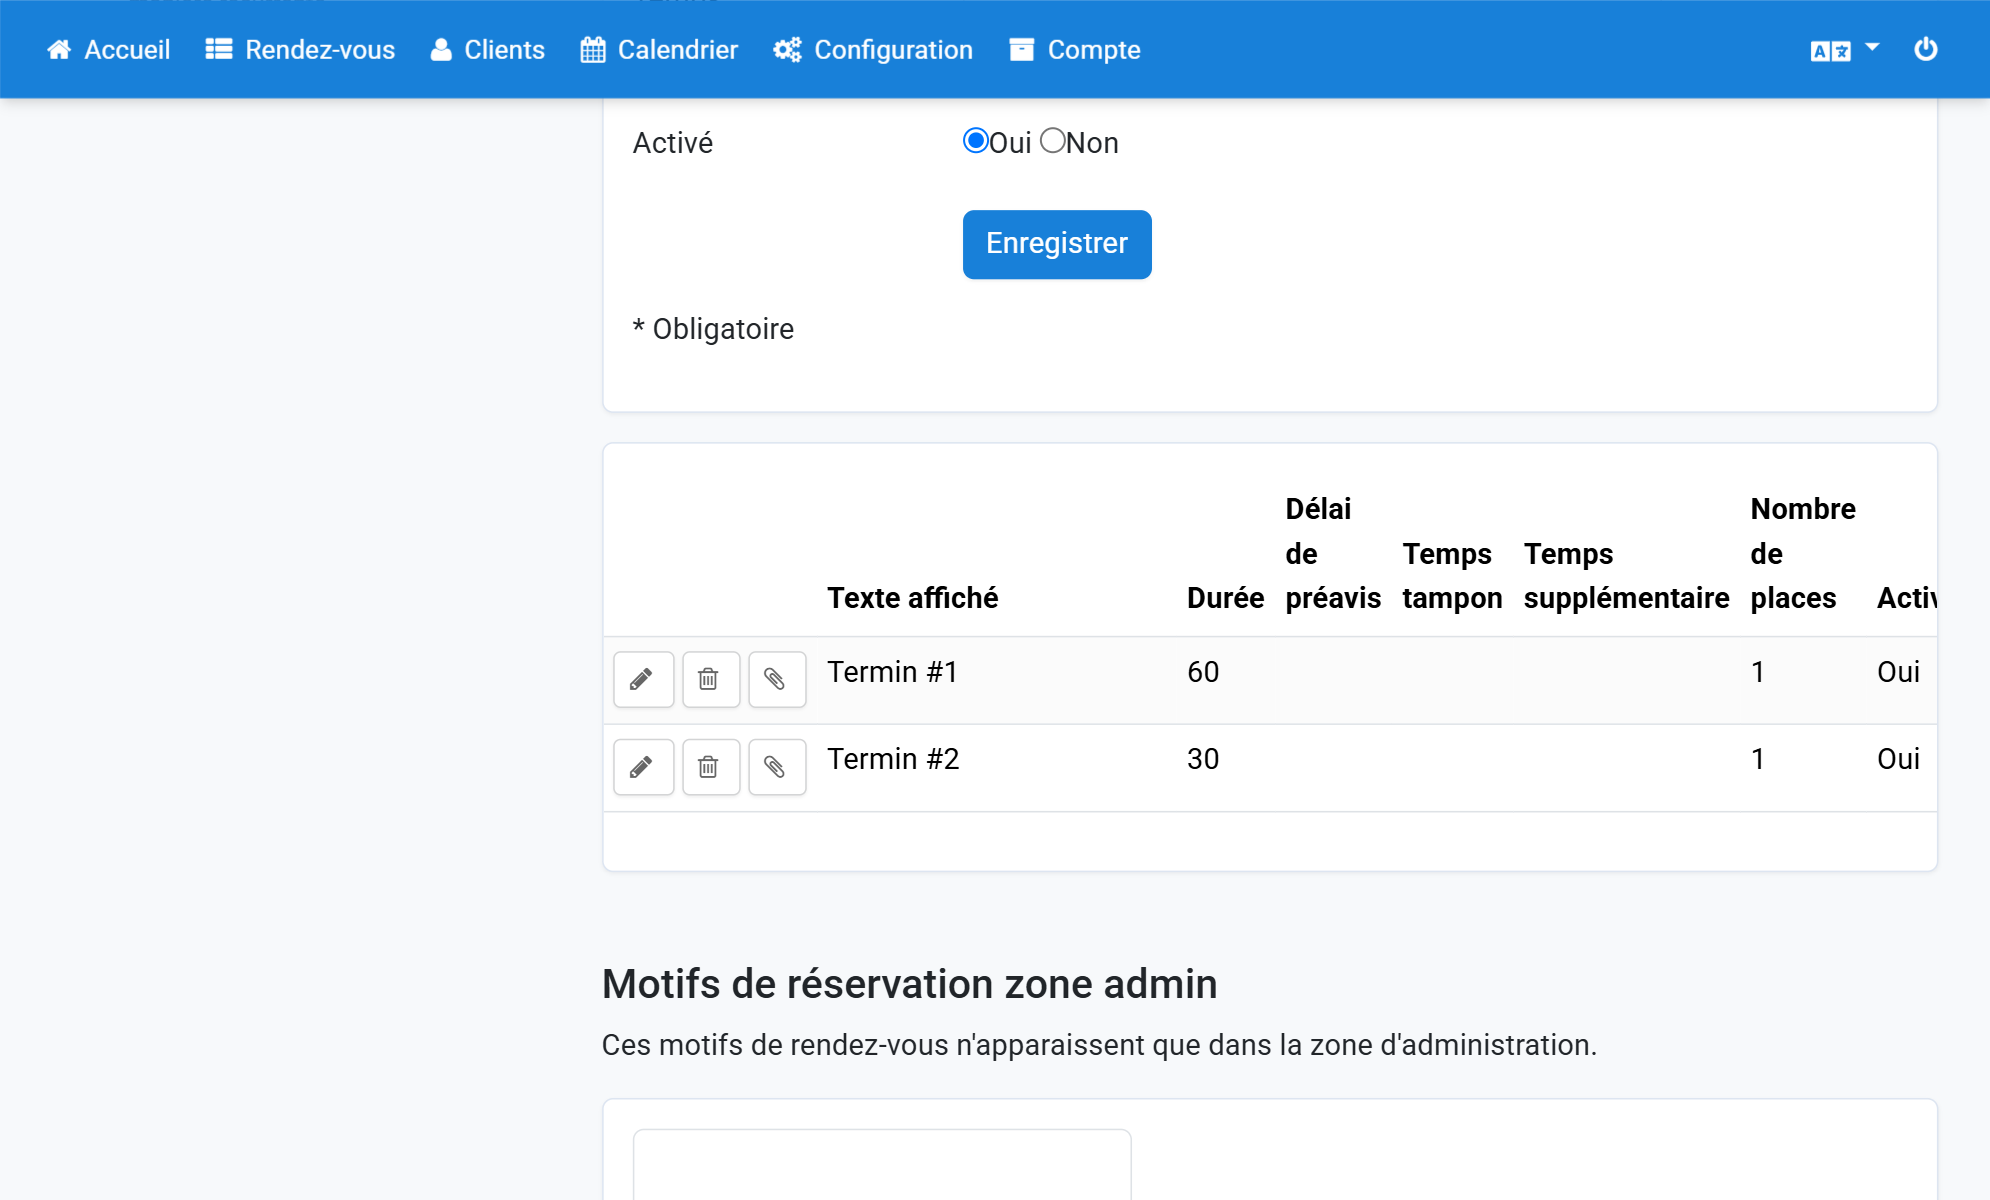The image size is (1990, 1200).
Task: Select the Oui radio for Activé
Action: (975, 141)
